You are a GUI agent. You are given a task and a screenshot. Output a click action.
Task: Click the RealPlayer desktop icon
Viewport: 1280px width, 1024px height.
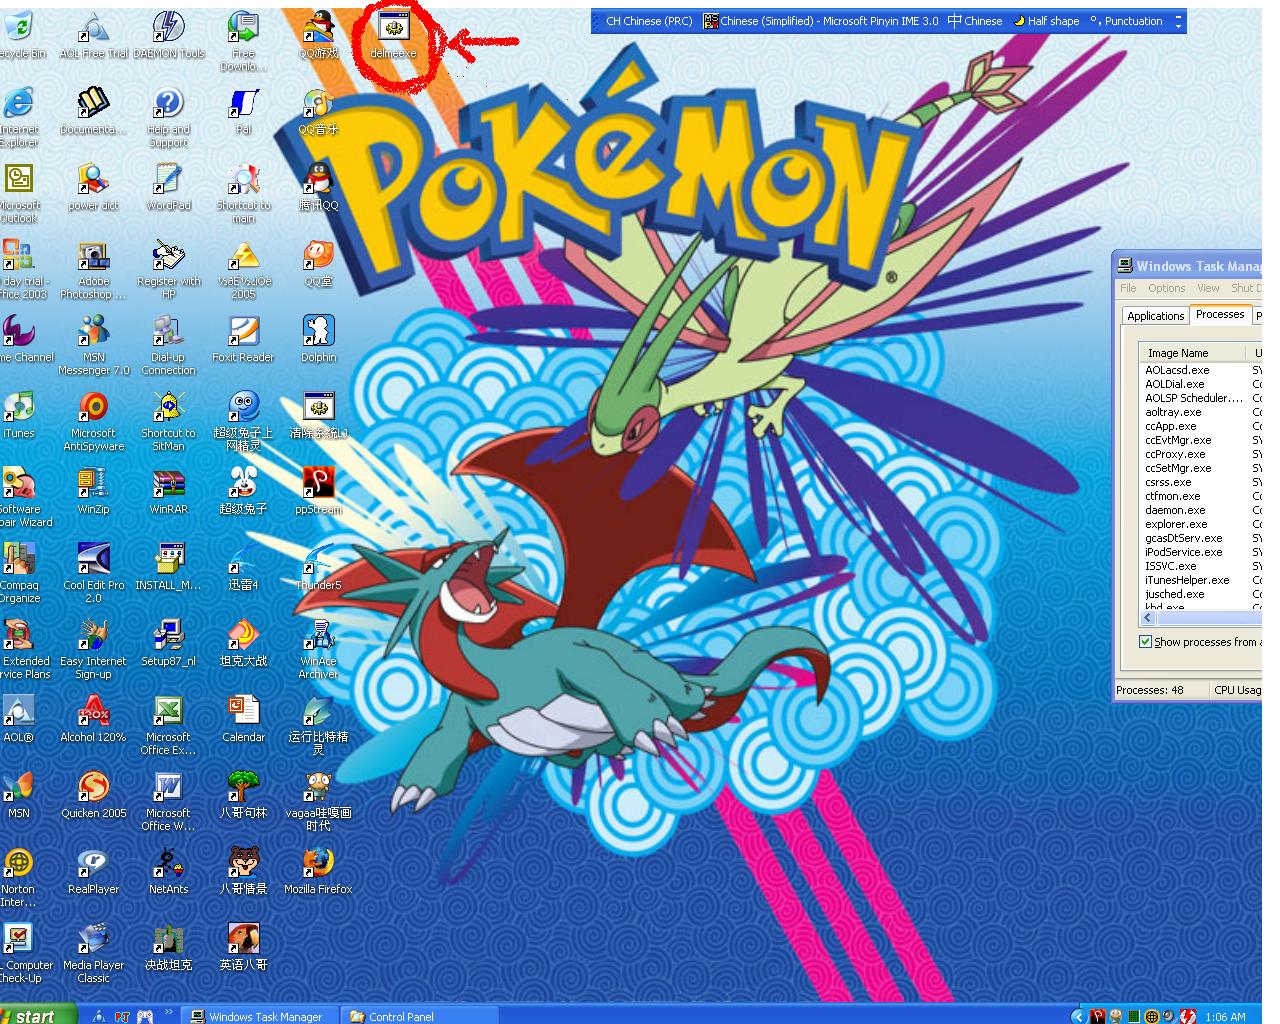coord(93,871)
